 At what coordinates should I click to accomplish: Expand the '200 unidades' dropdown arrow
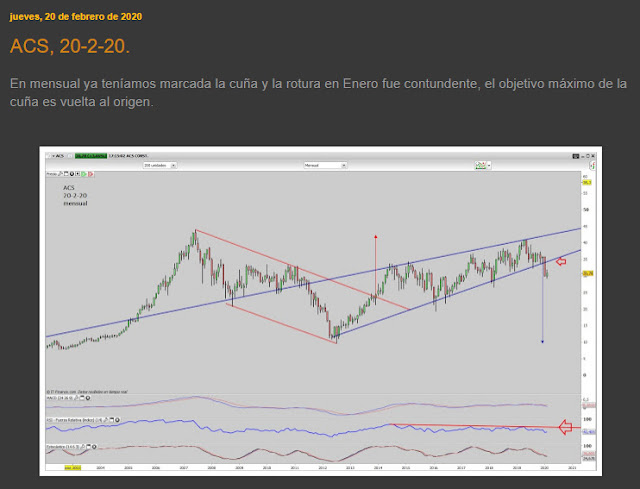coord(173,165)
